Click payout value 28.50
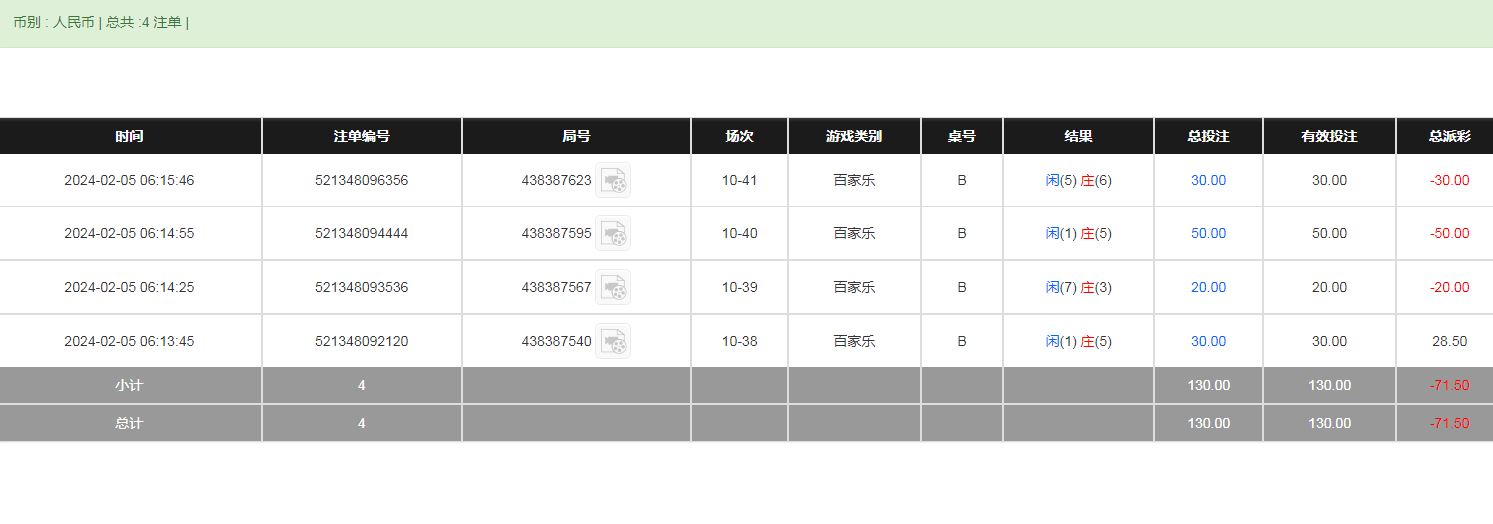 (x=1449, y=342)
